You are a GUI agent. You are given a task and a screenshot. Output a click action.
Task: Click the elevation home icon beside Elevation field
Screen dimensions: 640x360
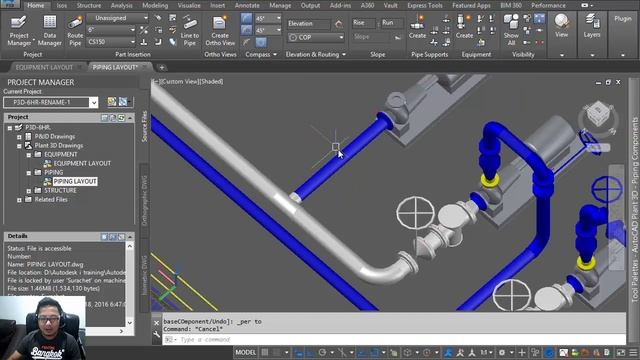click(338, 24)
